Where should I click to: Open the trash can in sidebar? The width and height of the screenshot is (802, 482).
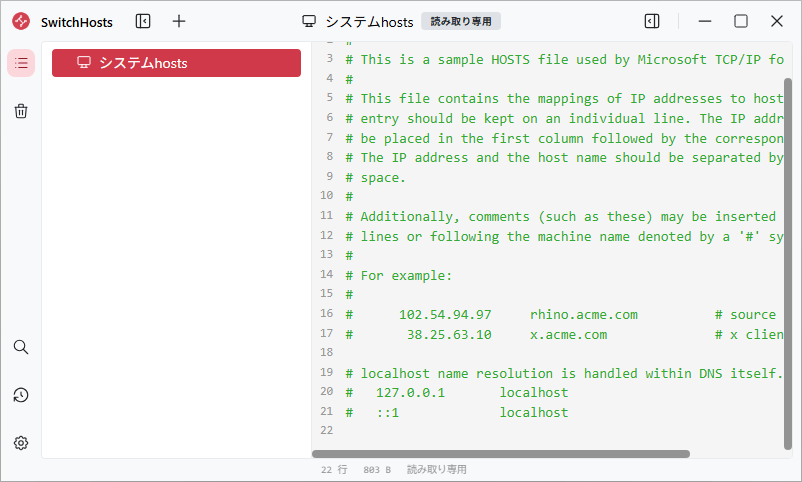[21, 111]
